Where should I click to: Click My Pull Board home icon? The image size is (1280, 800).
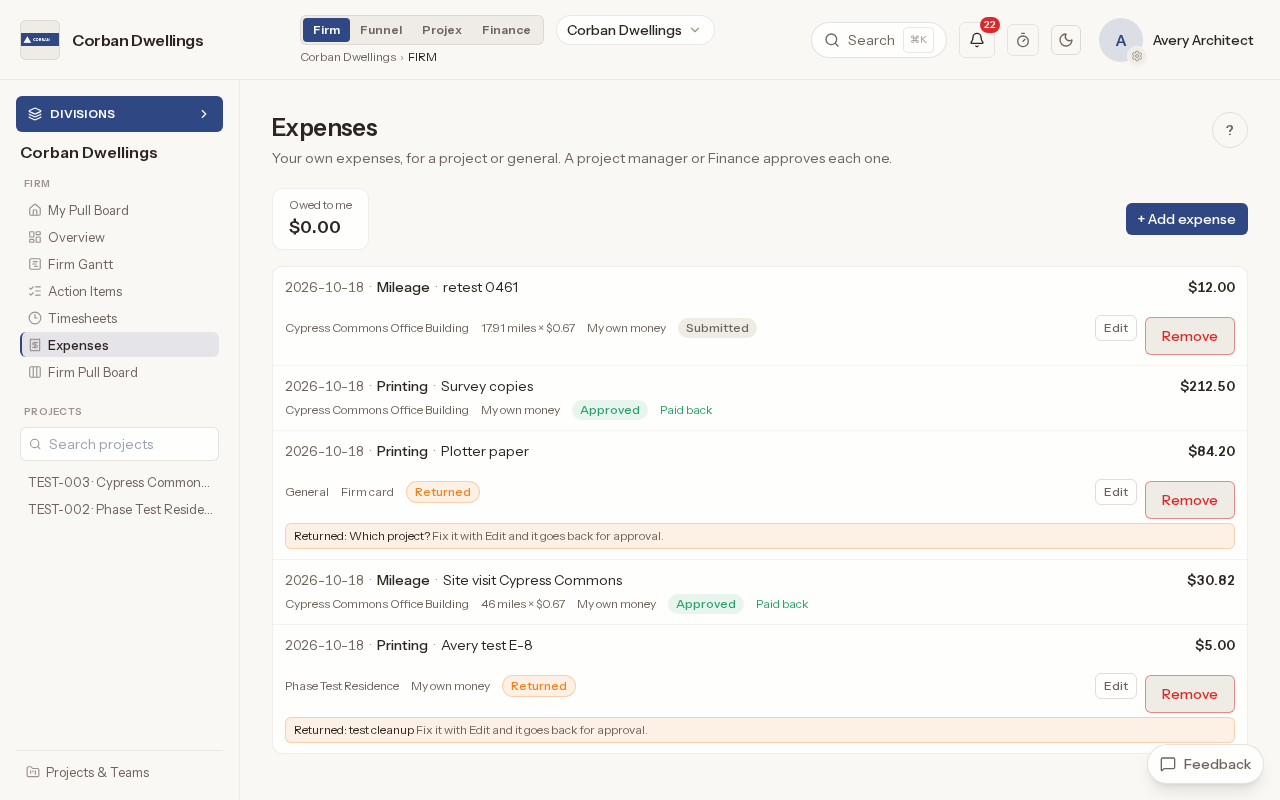tap(35, 210)
